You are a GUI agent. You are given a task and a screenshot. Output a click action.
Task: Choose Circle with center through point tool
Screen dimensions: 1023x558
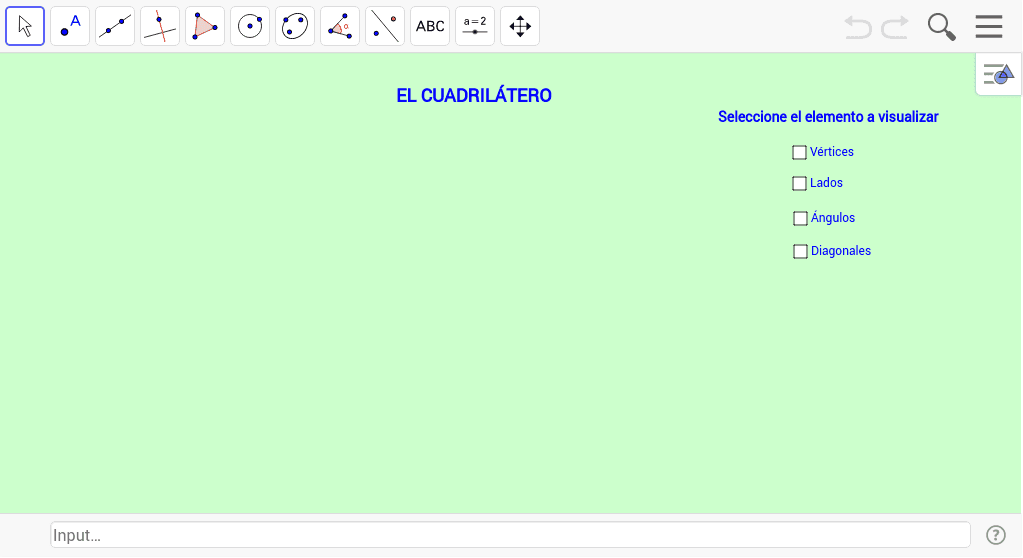pos(250,26)
